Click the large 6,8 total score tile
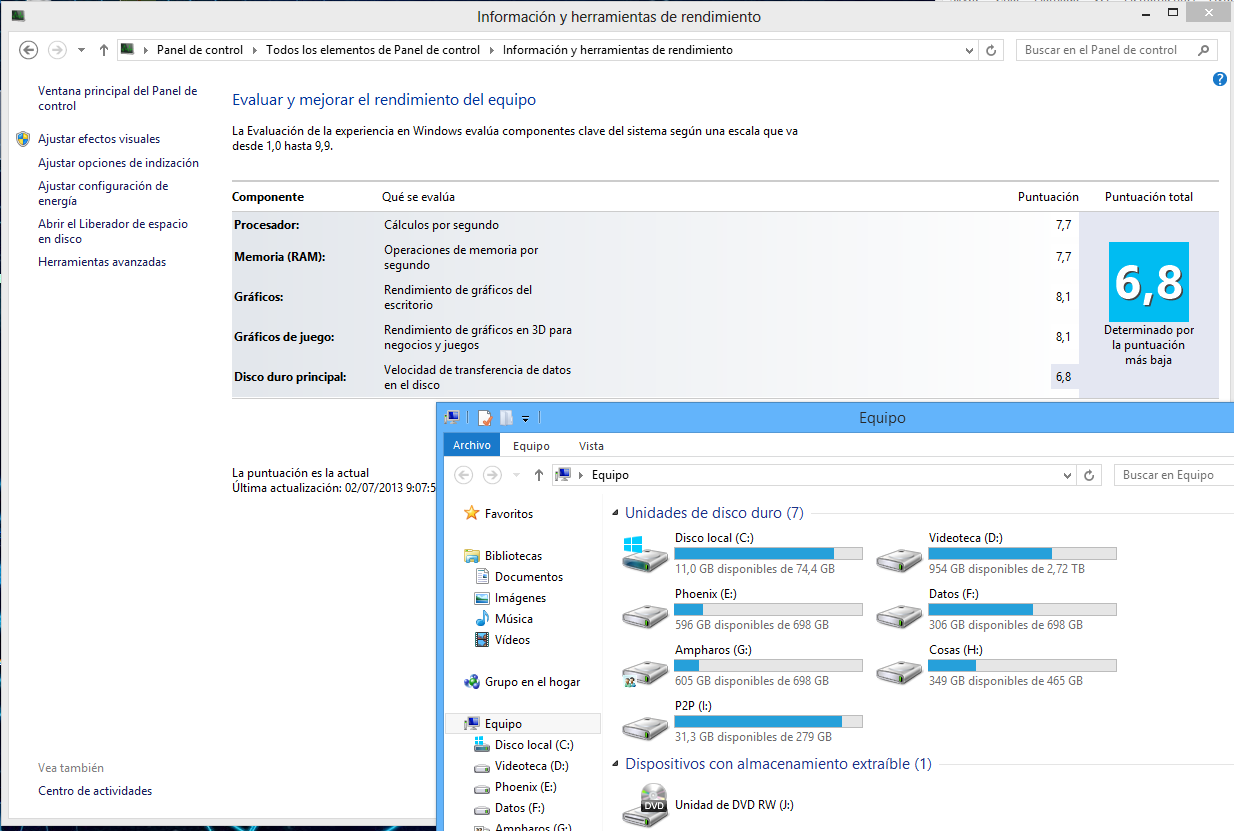1234x831 pixels. coord(1149,282)
